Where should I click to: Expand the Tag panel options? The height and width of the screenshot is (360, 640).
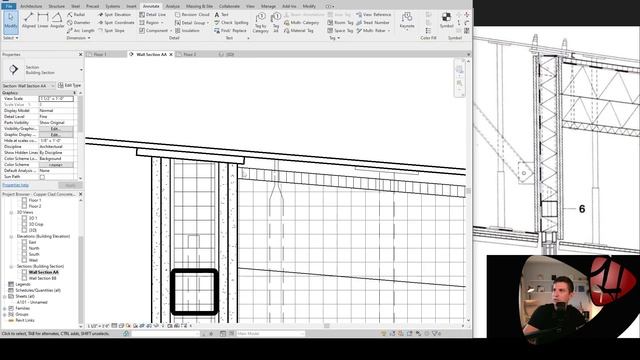pyautogui.click(x=334, y=38)
